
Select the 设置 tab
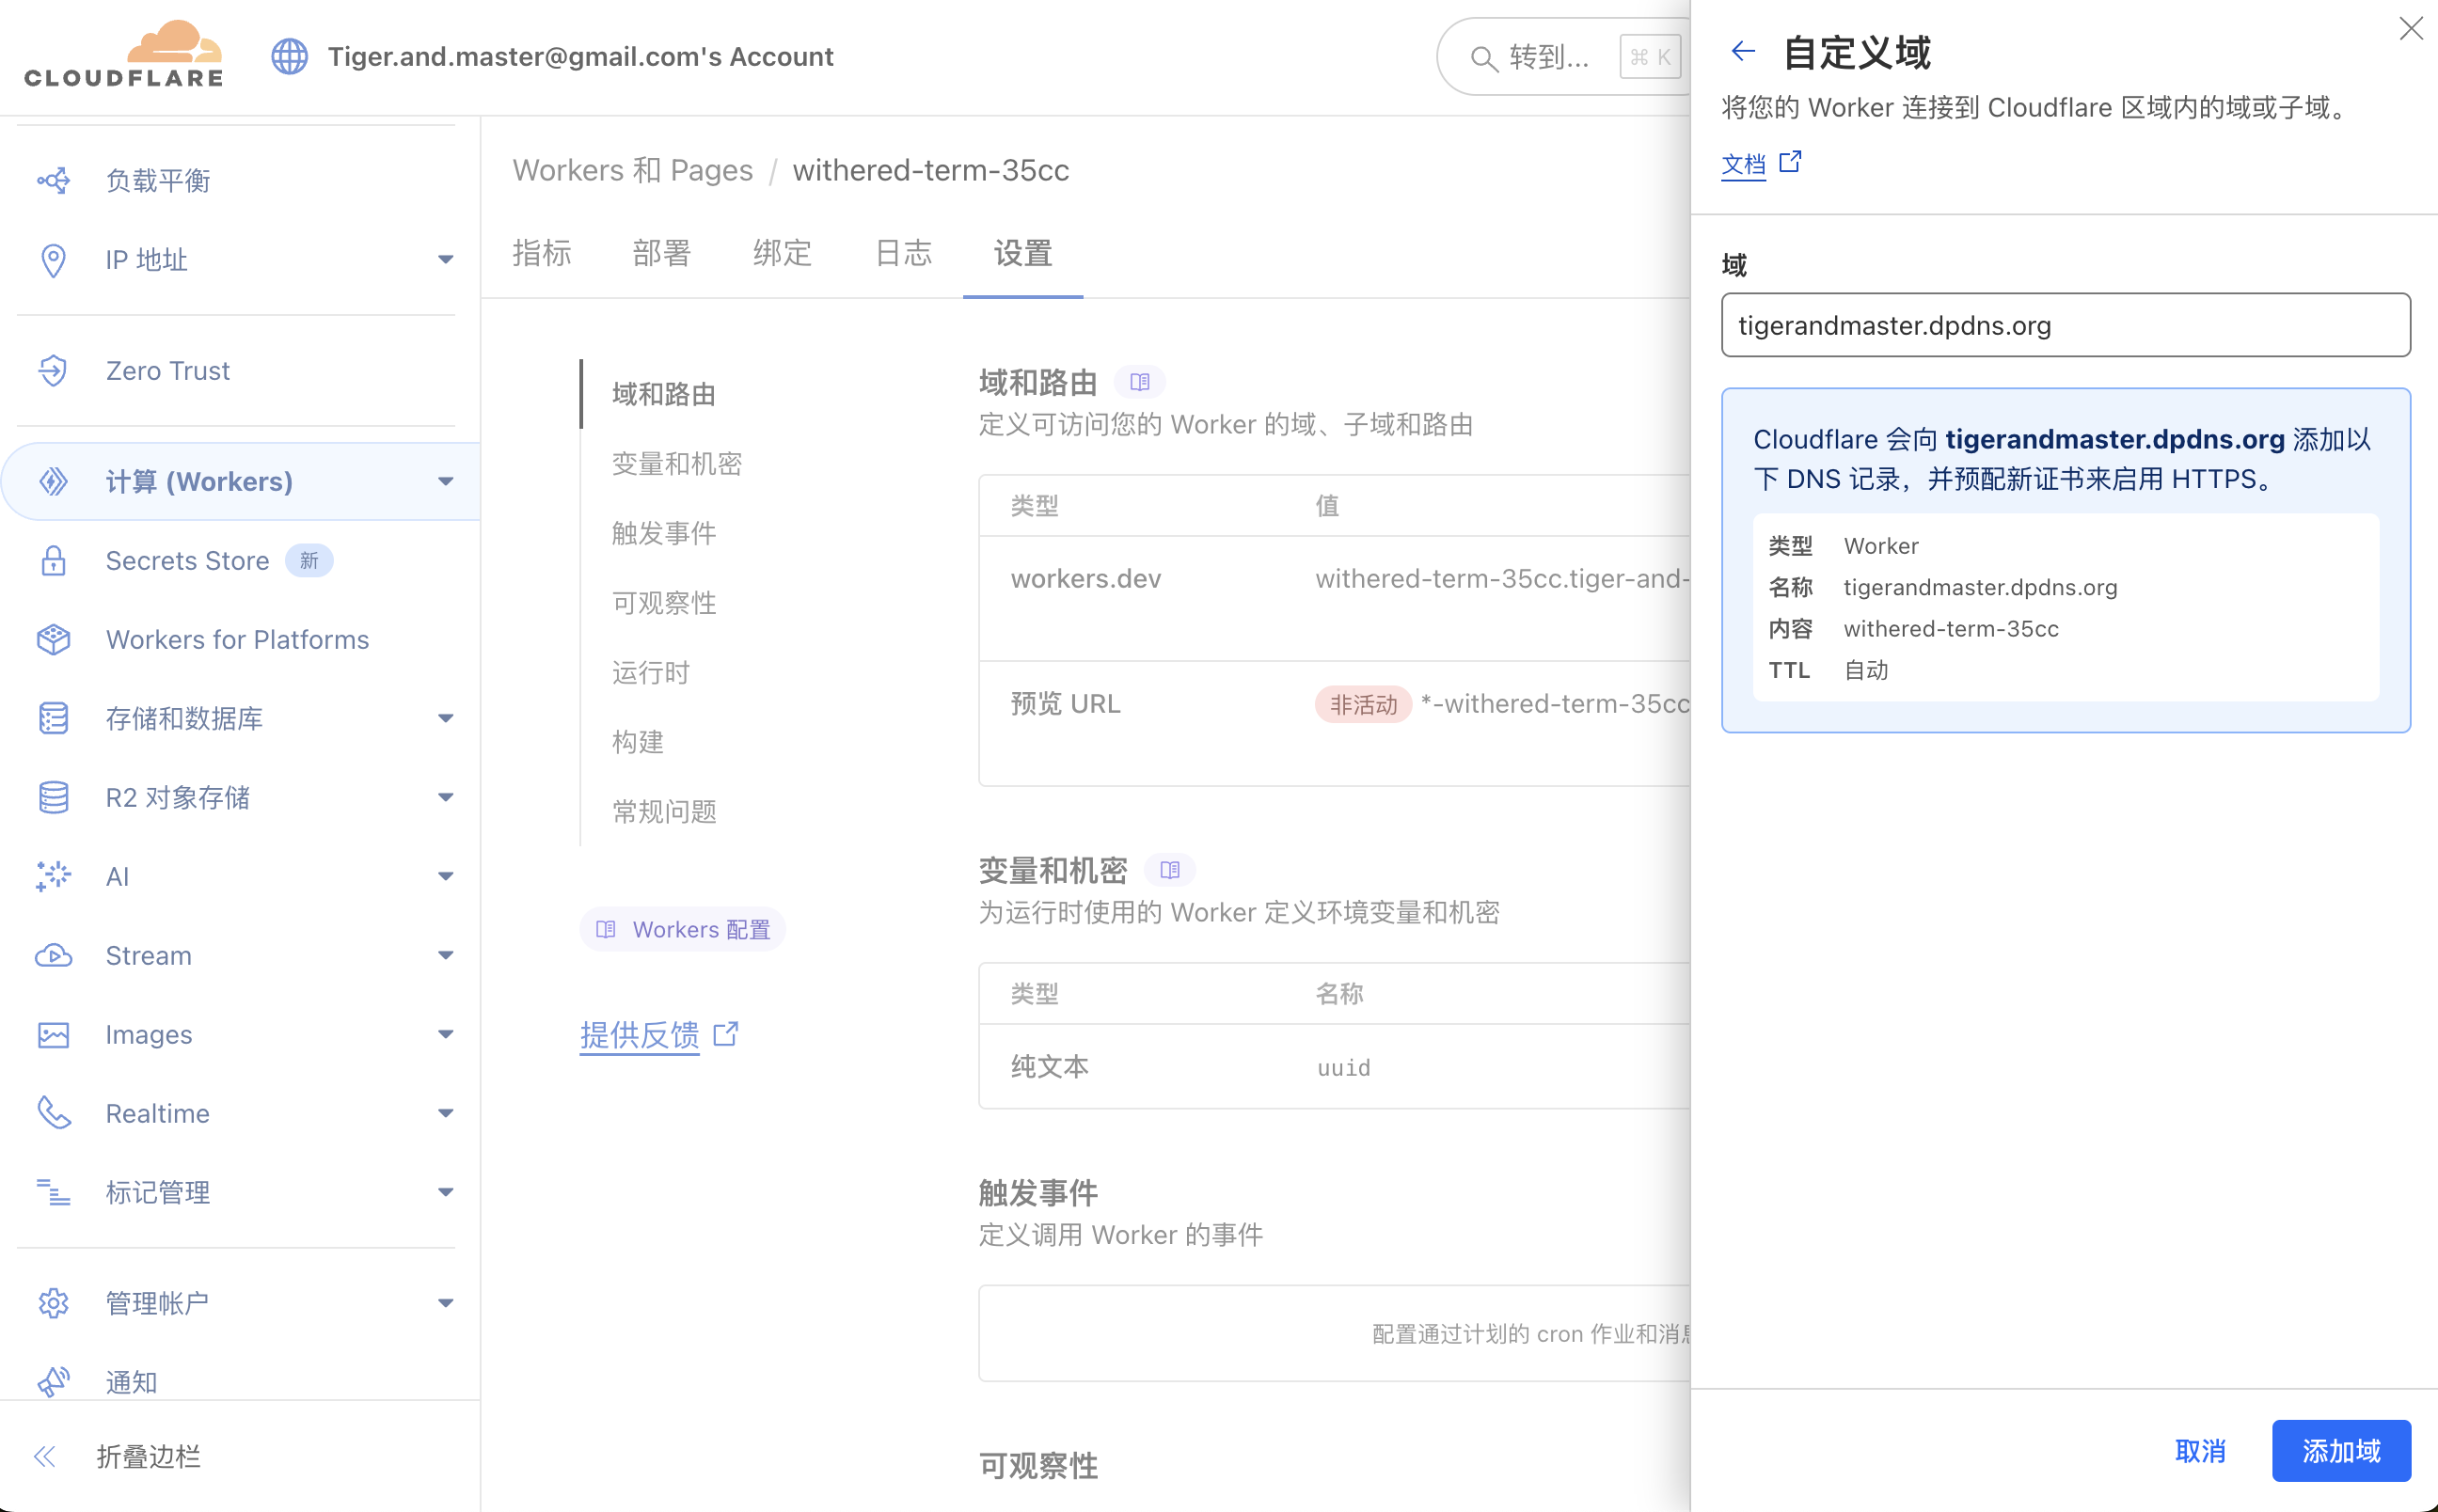1023,253
